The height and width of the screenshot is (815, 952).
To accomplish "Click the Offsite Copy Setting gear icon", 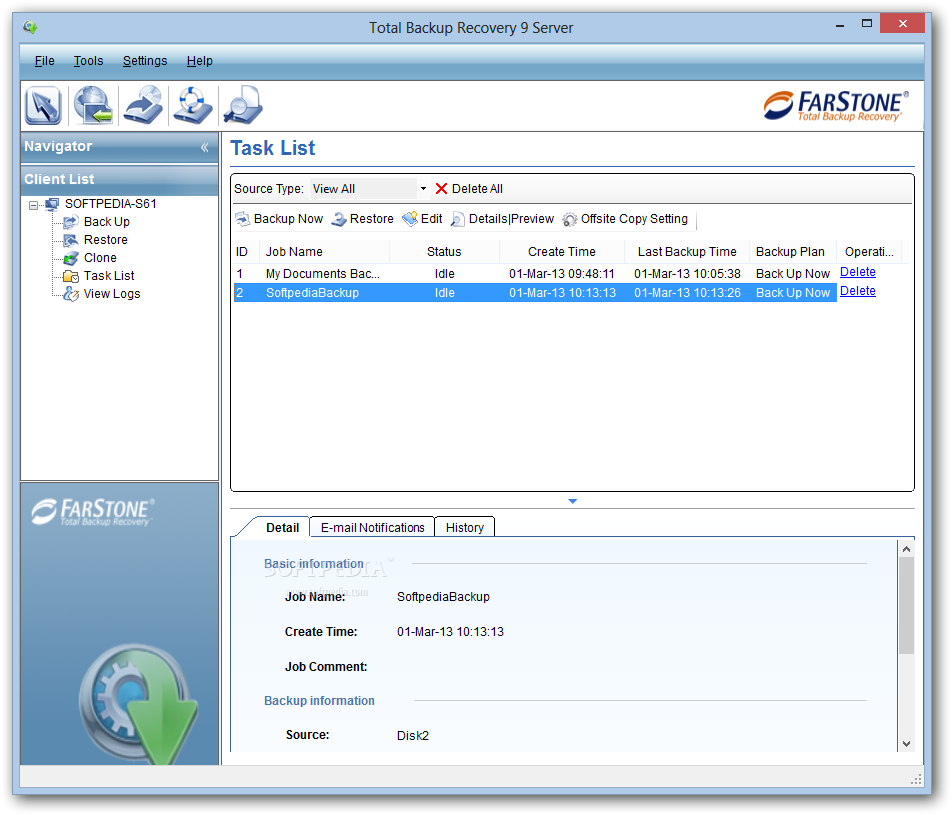I will click(x=570, y=219).
